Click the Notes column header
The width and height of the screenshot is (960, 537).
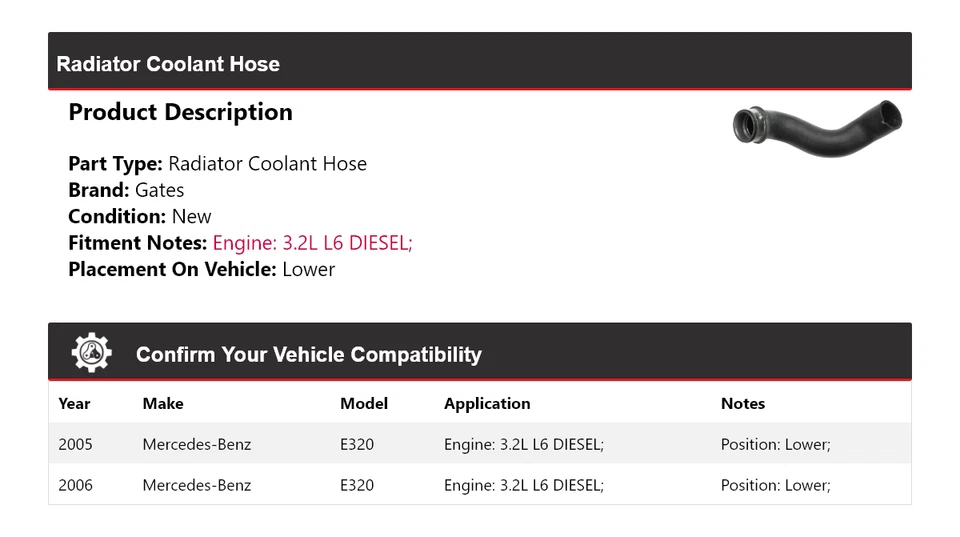(x=742, y=404)
